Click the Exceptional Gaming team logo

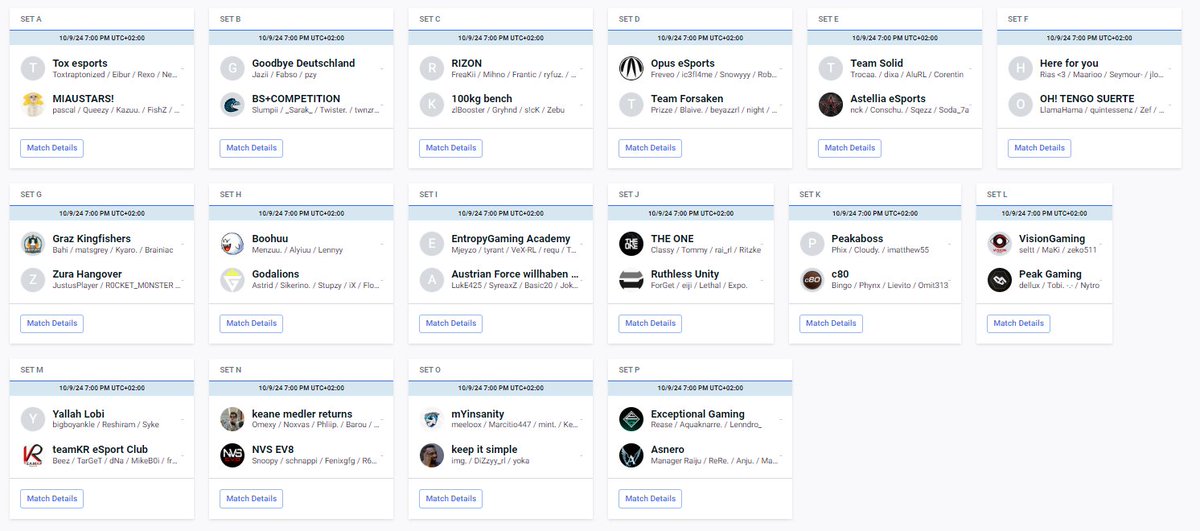pyautogui.click(x=632, y=419)
